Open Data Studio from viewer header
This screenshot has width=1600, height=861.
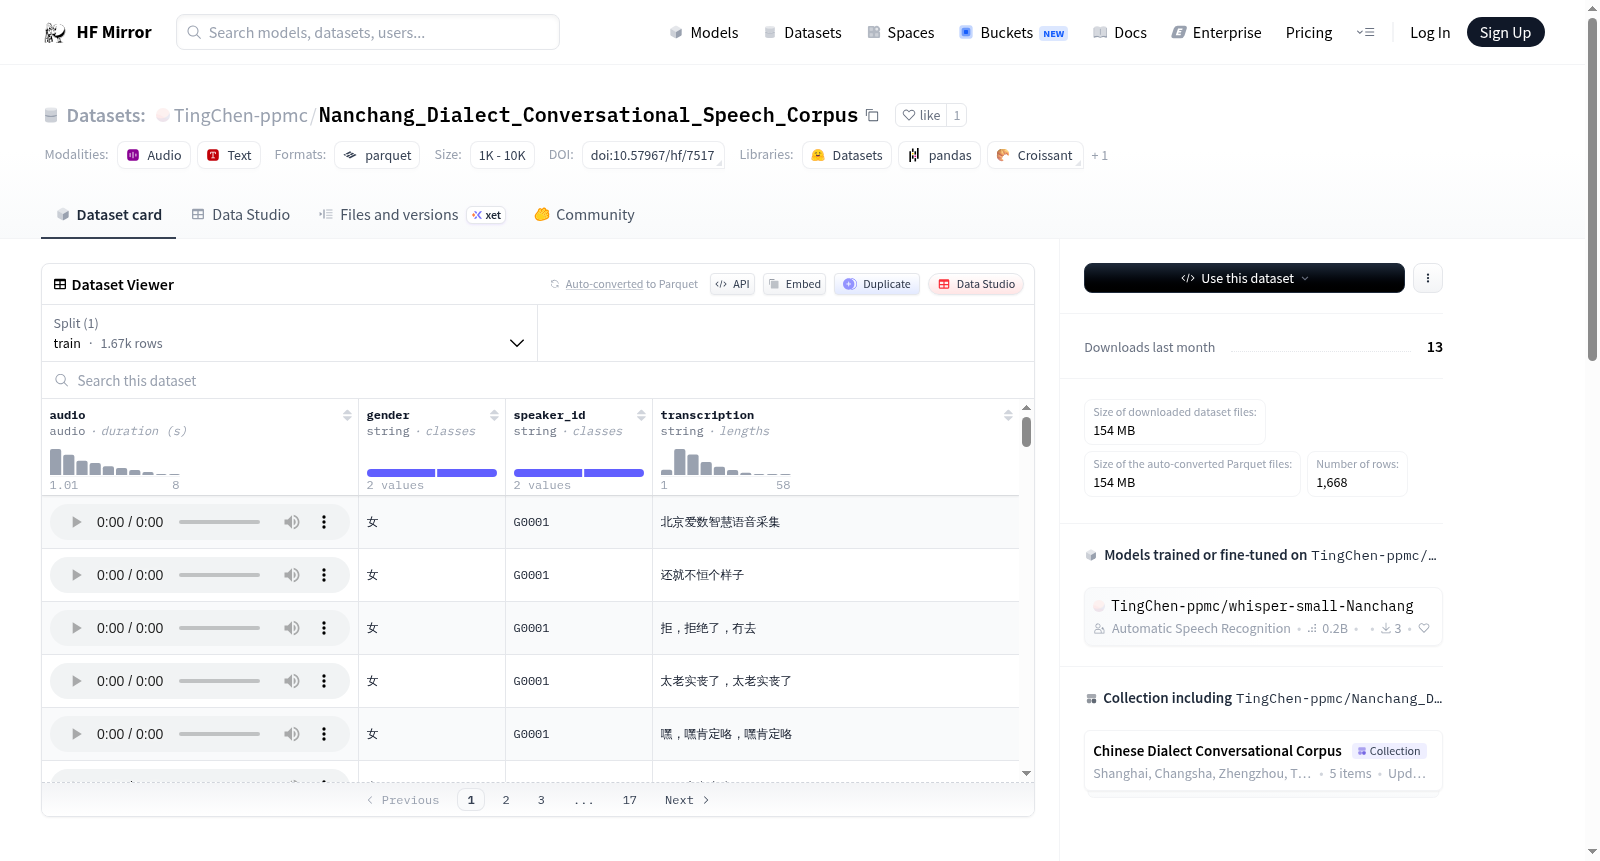pyautogui.click(x=976, y=284)
